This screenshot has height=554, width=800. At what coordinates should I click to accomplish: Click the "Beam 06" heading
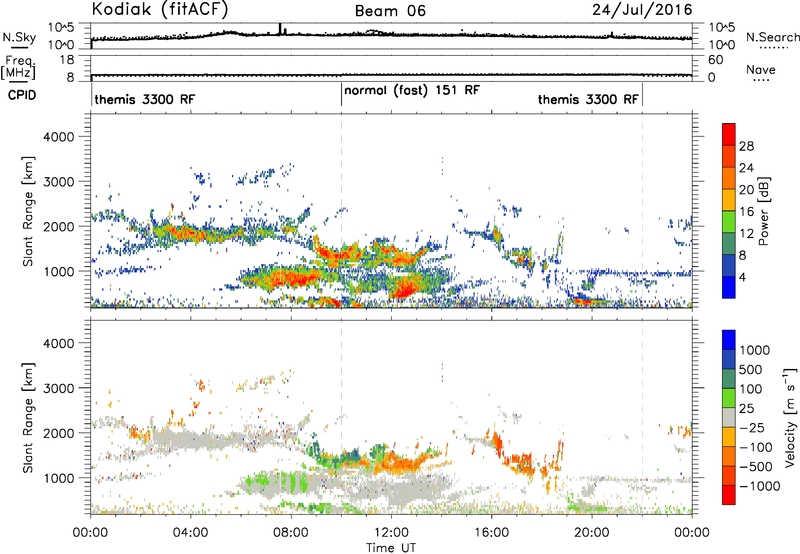(x=390, y=11)
